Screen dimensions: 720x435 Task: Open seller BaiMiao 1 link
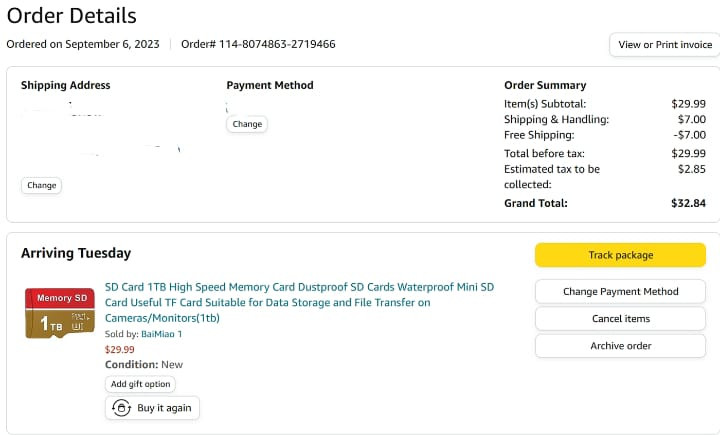(161, 334)
